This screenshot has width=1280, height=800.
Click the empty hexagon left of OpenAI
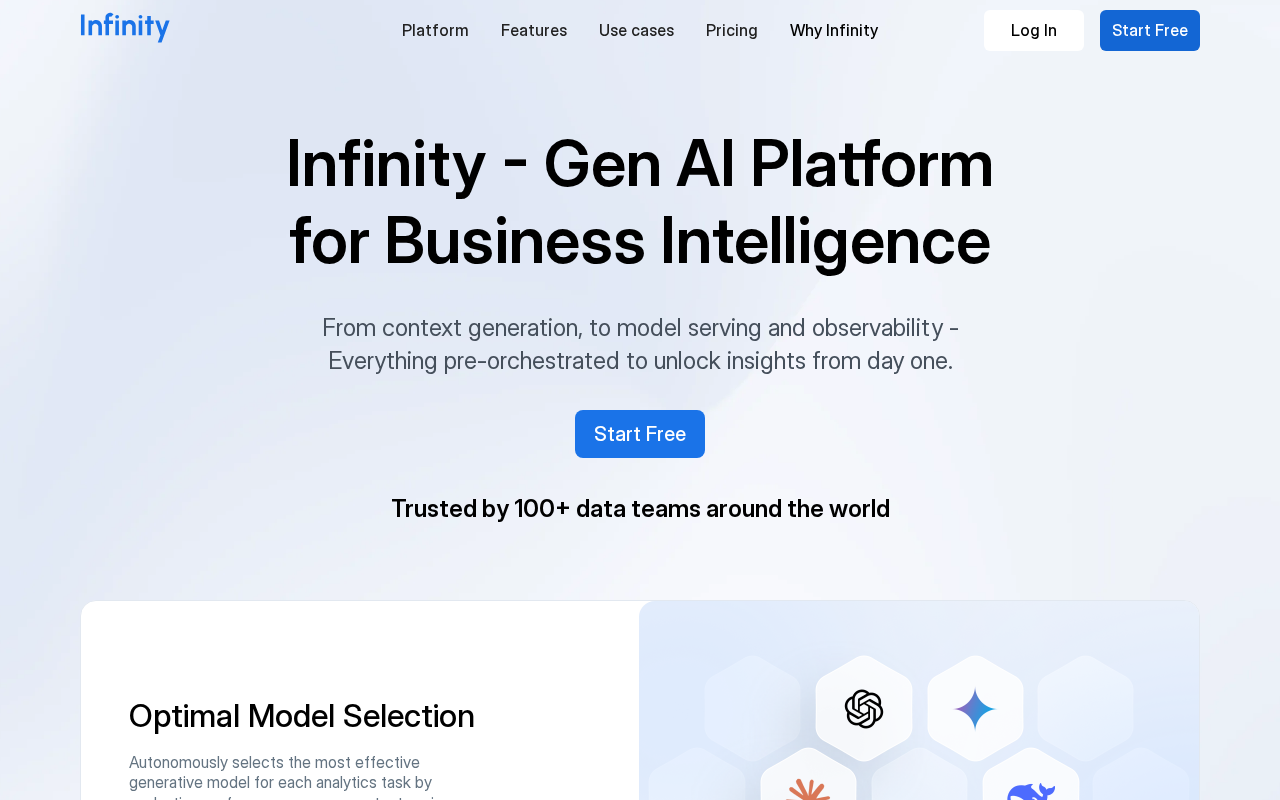[752, 709]
